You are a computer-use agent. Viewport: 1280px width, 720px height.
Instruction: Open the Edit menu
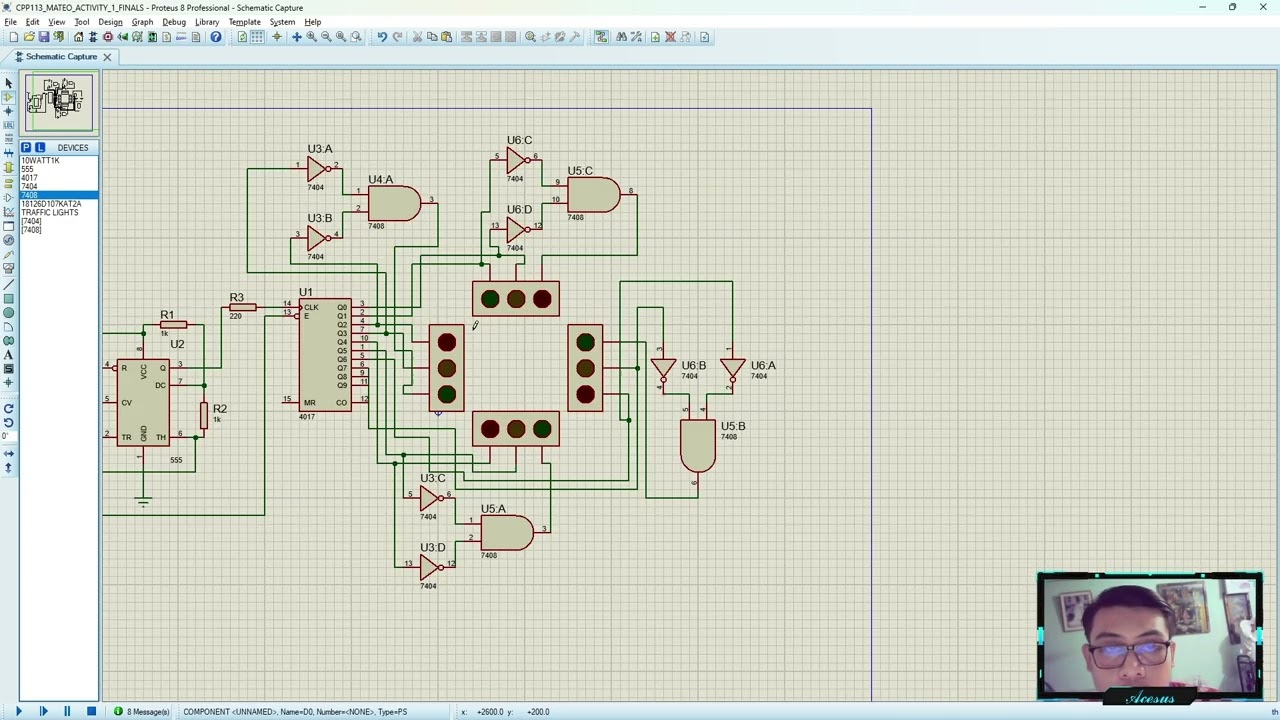(33, 22)
